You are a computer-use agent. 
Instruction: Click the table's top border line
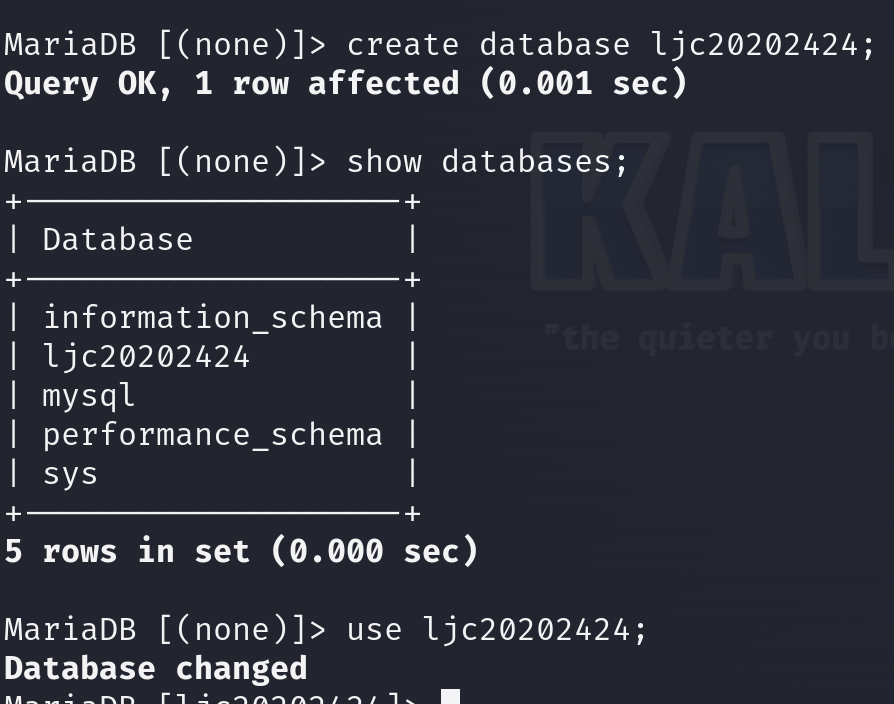212,201
